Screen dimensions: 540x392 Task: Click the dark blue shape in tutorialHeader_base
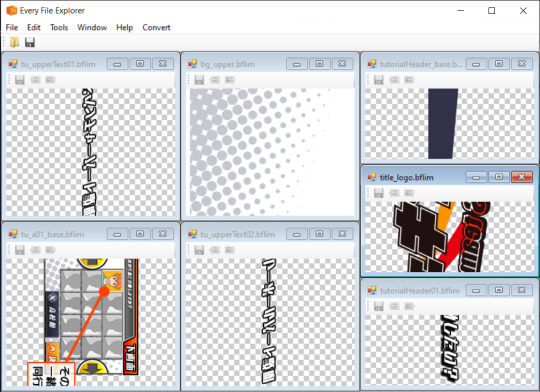click(443, 123)
